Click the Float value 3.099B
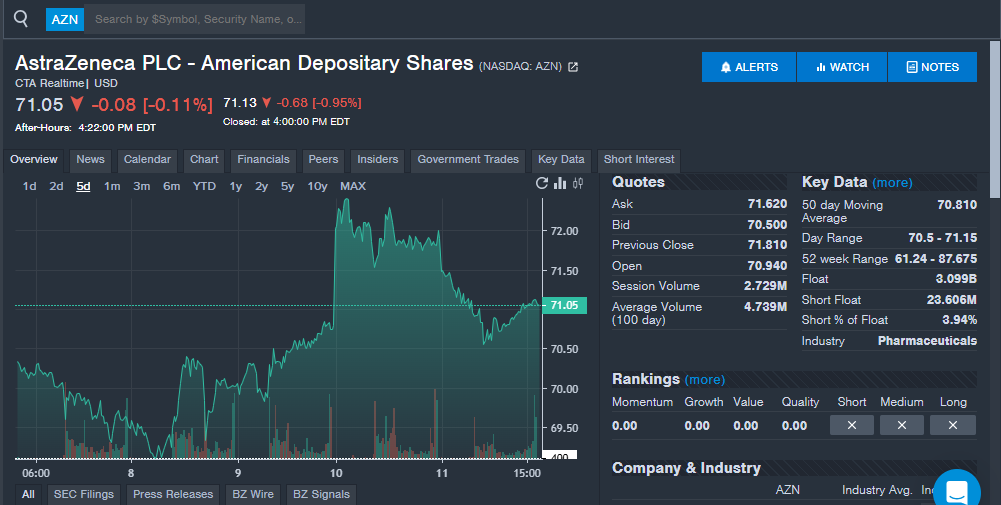Image resolution: width=1001 pixels, height=505 pixels. click(956, 279)
